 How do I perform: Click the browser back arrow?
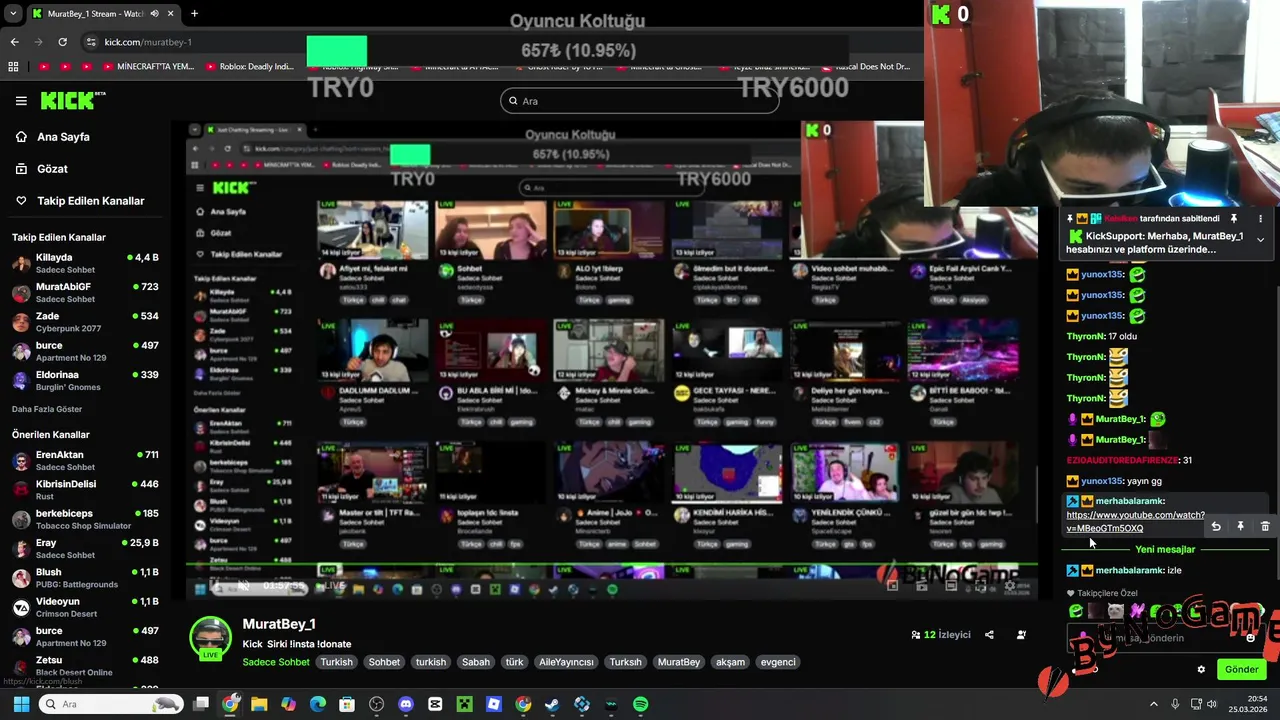click(x=14, y=42)
